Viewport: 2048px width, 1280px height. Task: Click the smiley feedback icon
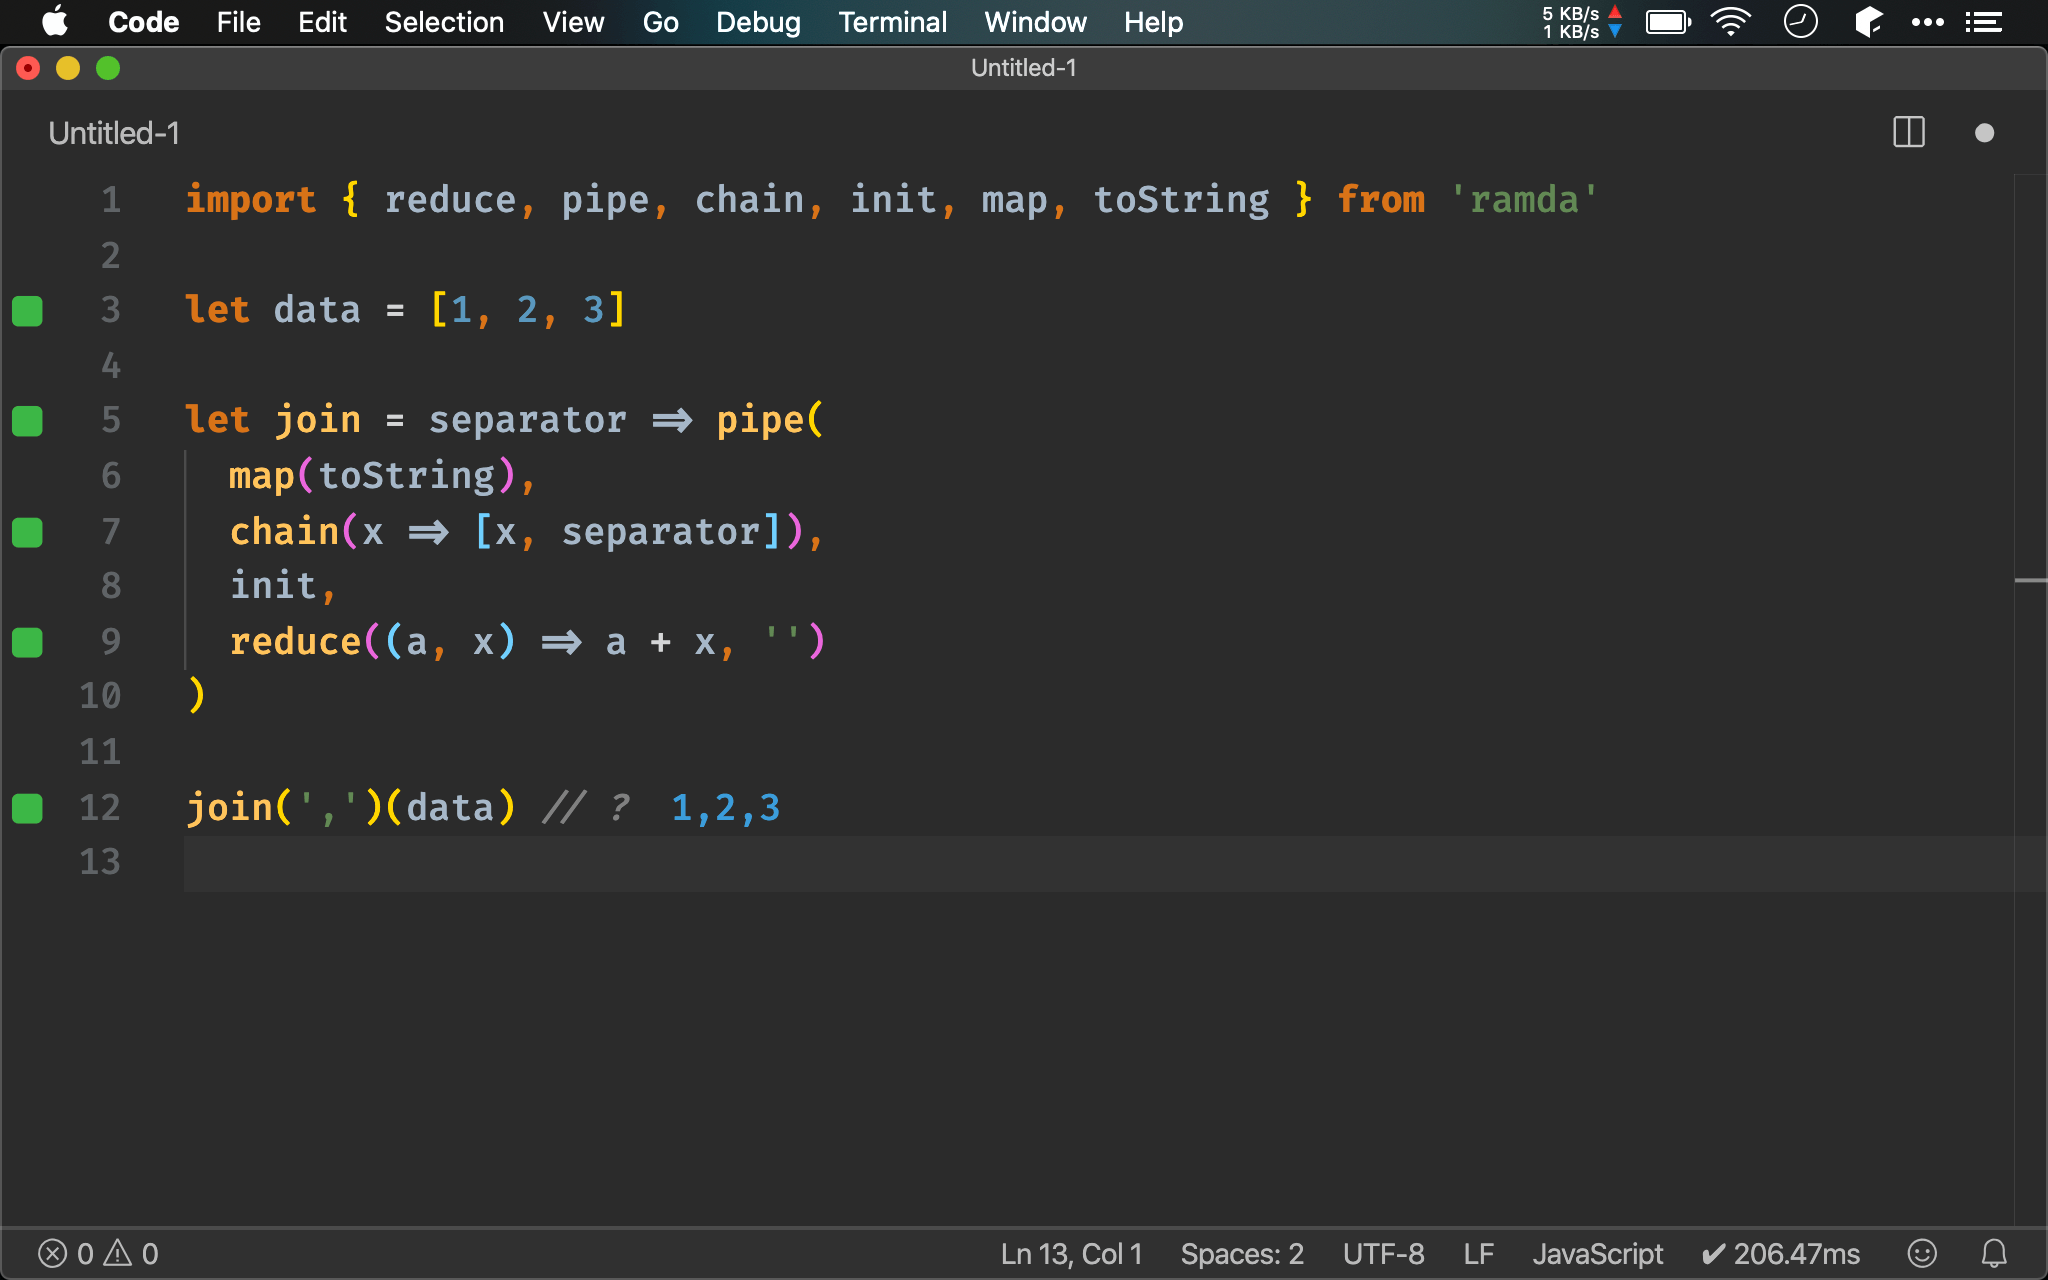[1922, 1253]
